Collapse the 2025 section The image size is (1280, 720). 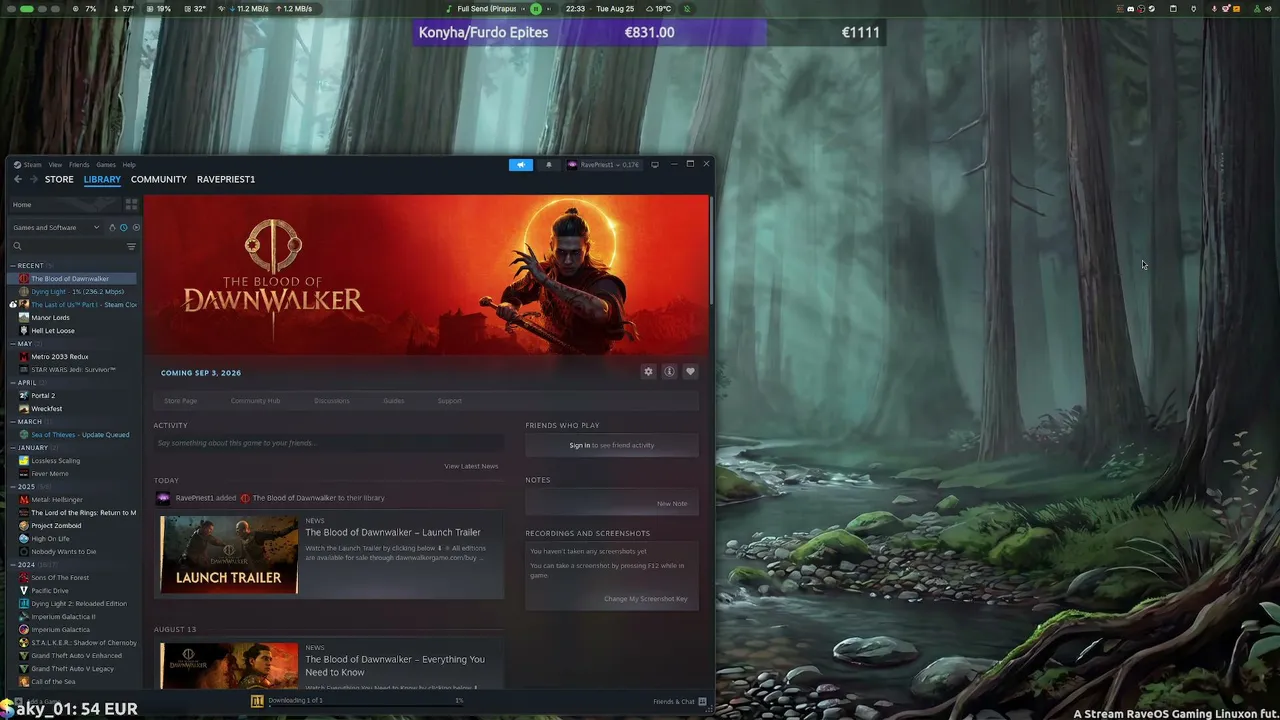point(25,487)
